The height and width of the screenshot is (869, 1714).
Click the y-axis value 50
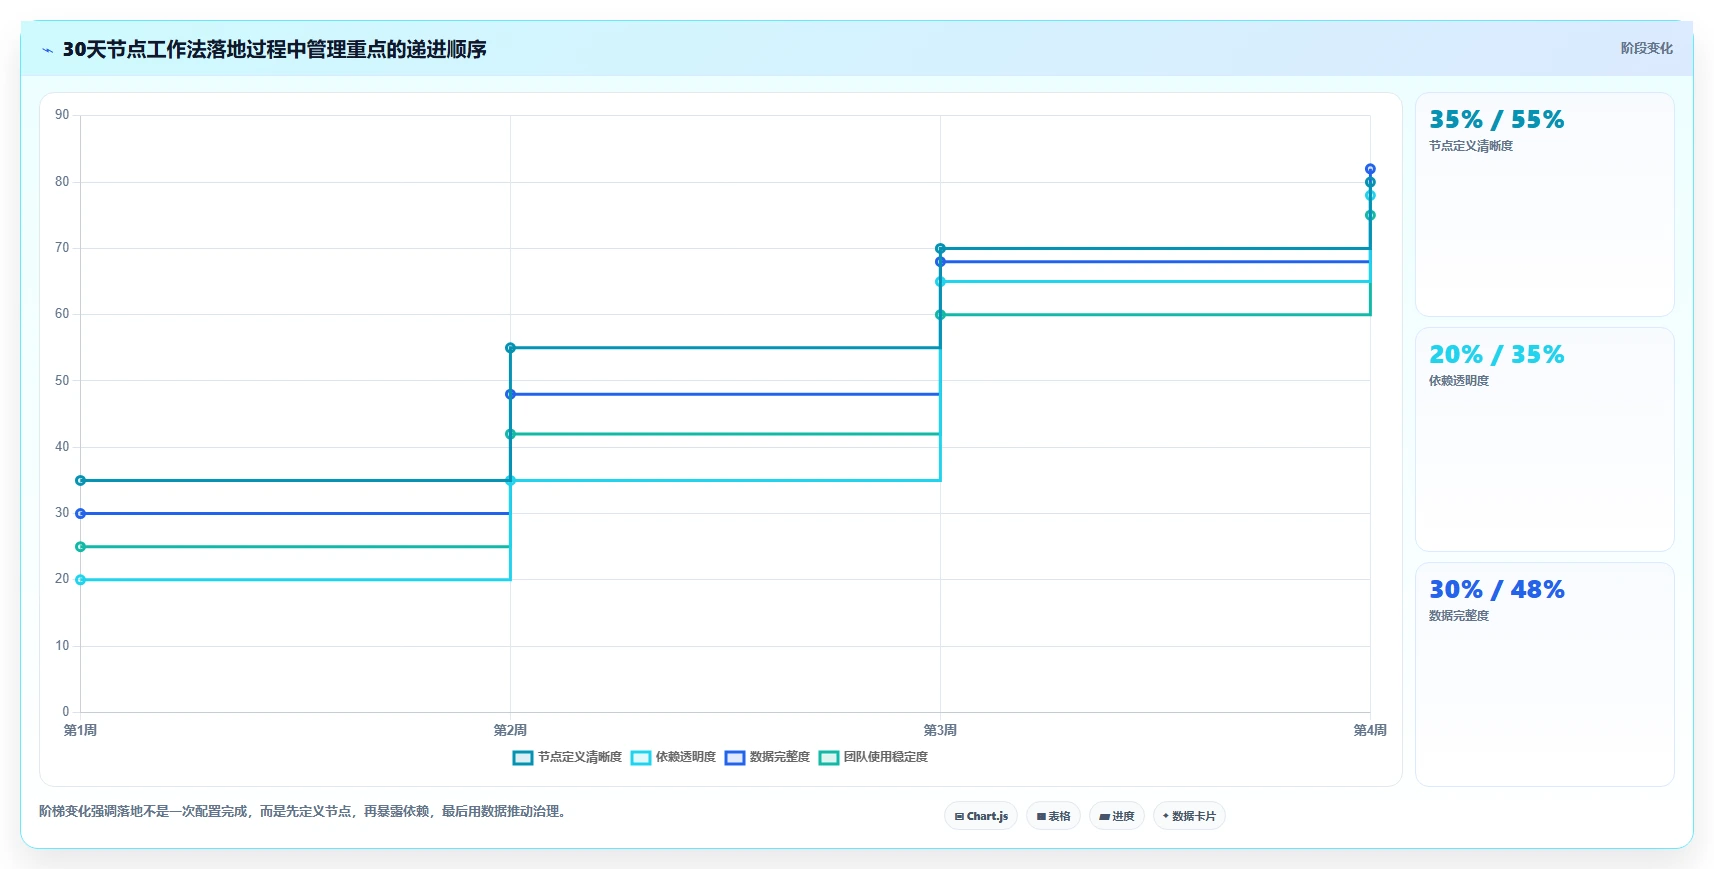62,381
